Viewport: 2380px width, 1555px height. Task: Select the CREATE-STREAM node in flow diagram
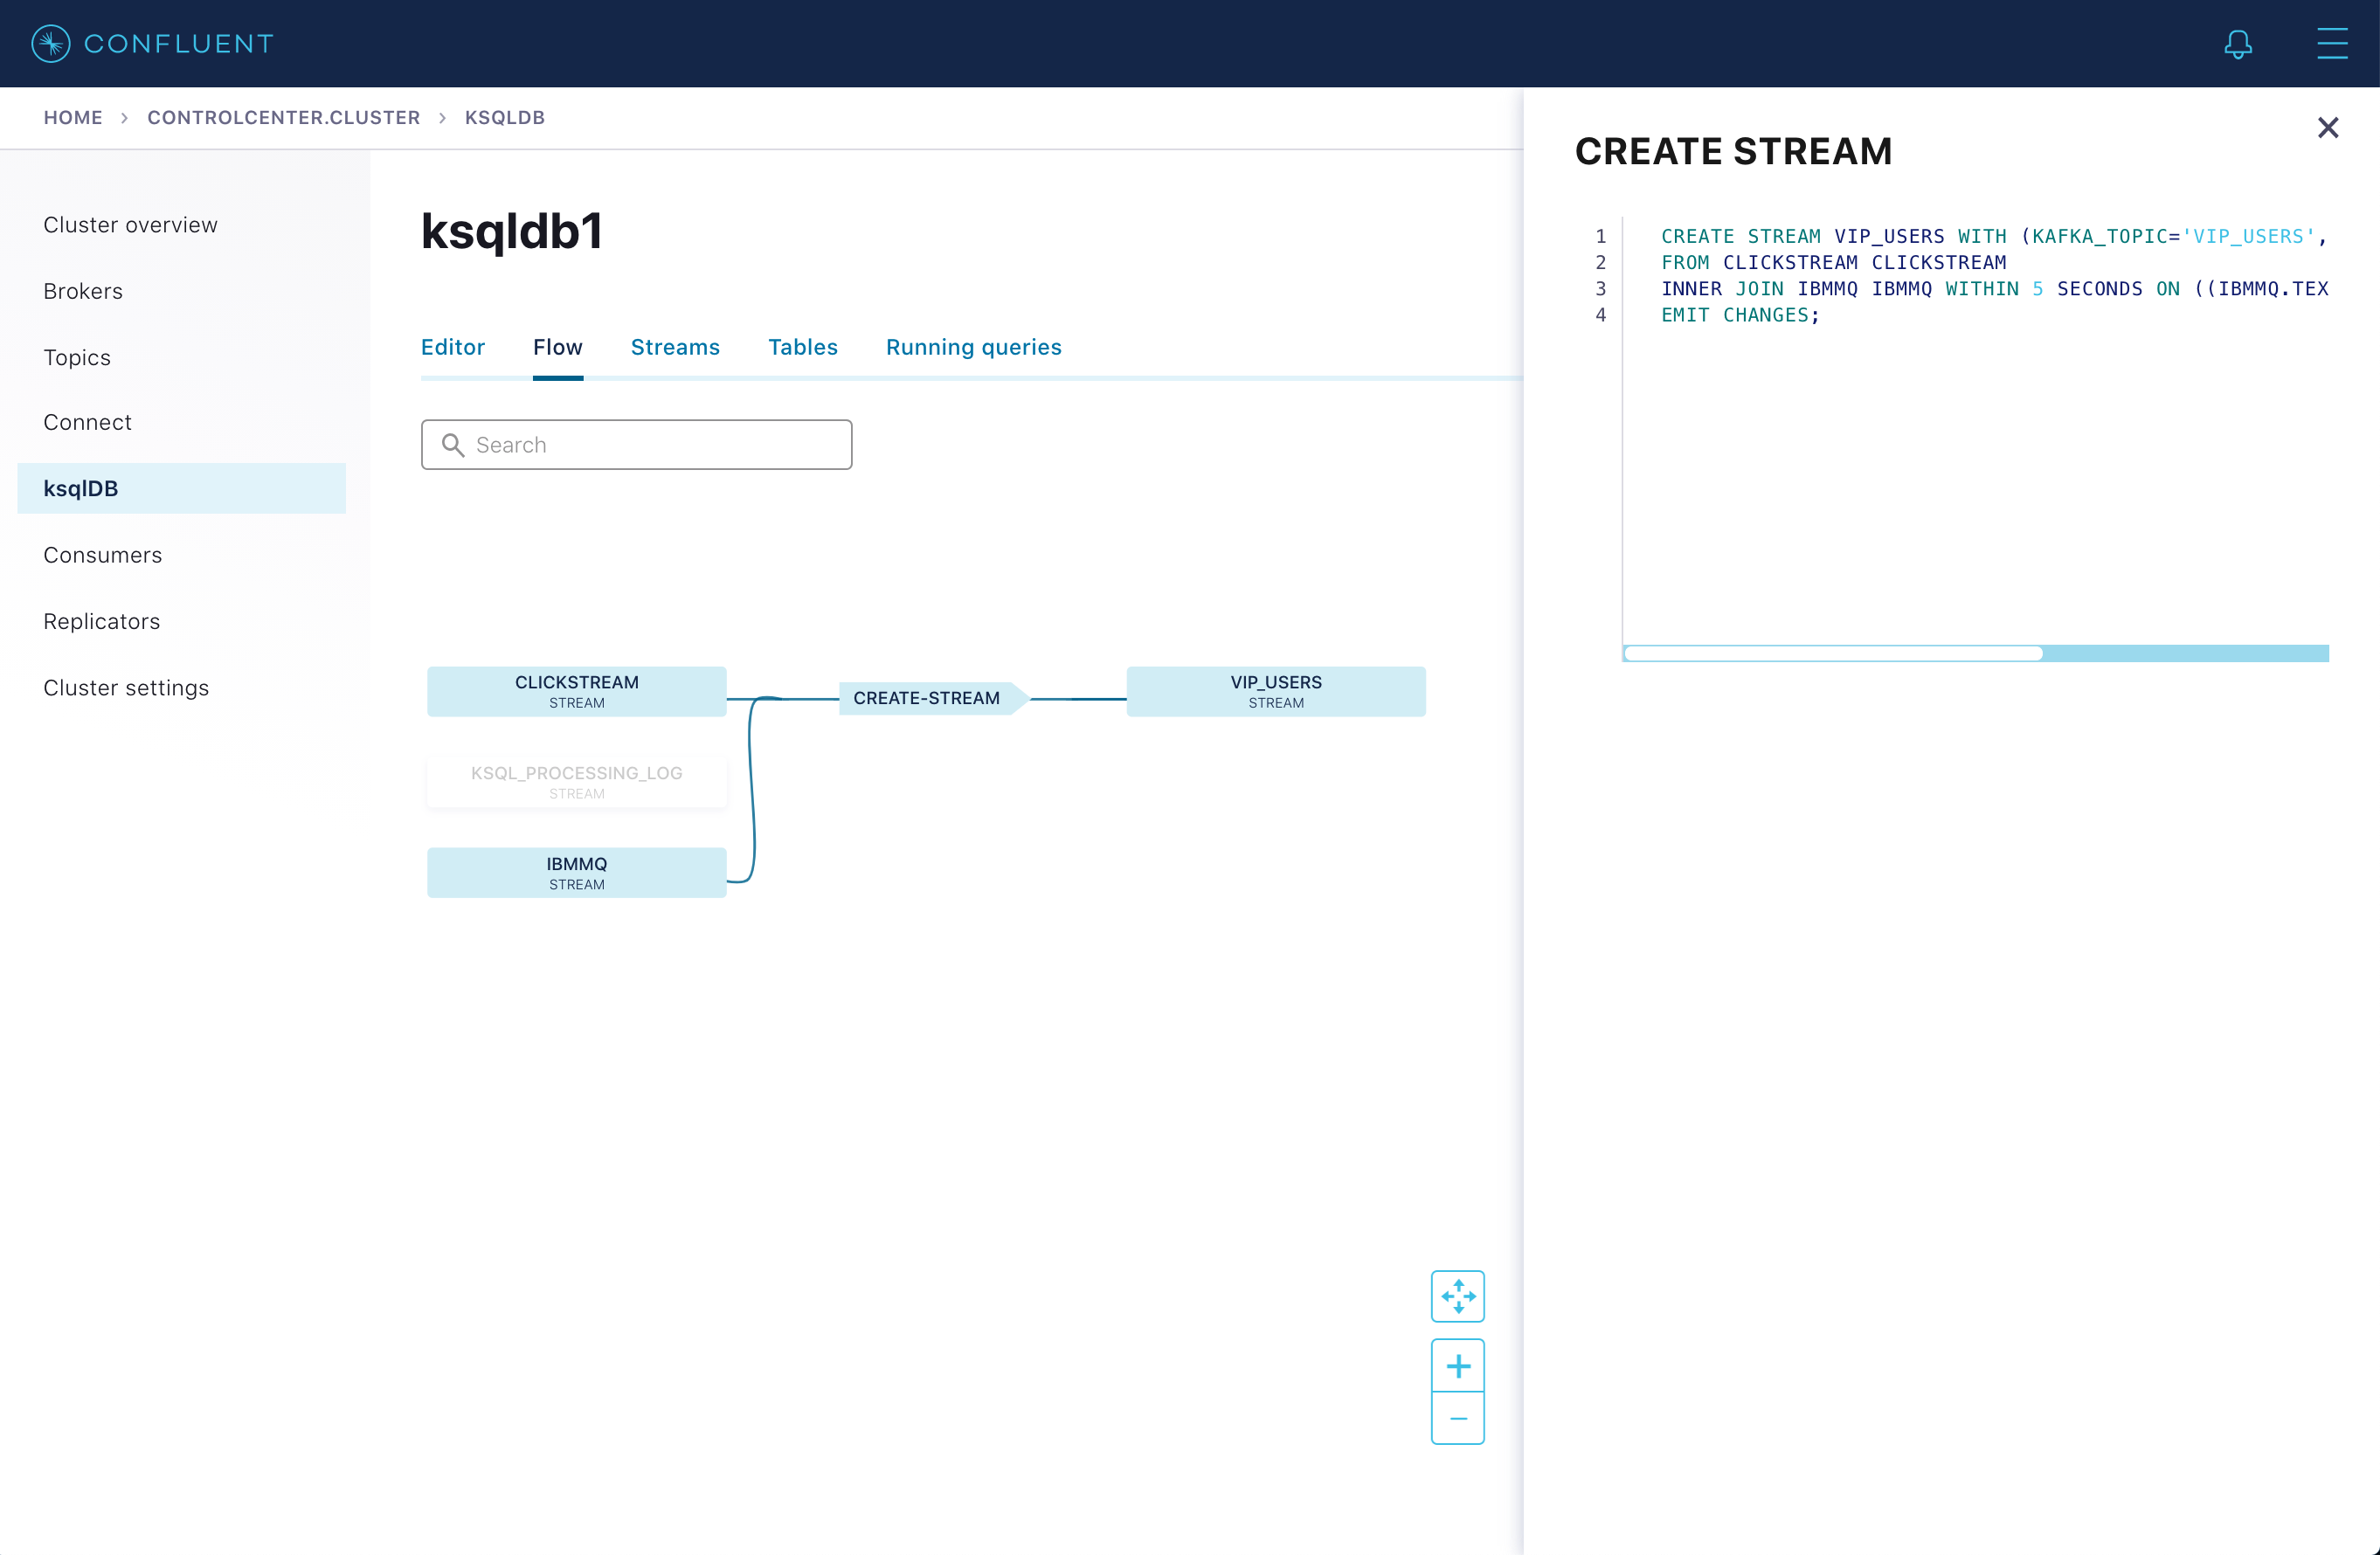(x=925, y=698)
